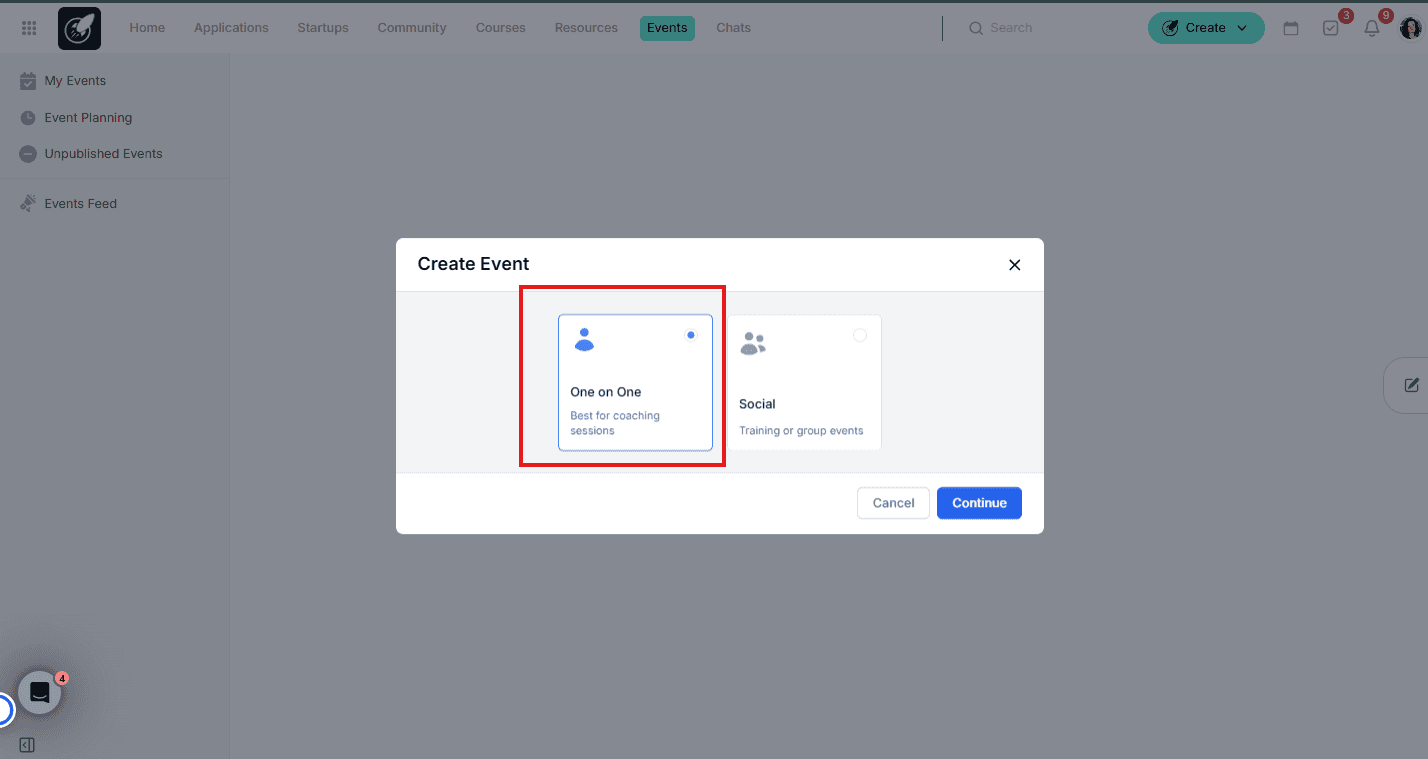Choose the Social event card
The width and height of the screenshot is (1428, 759).
click(804, 382)
